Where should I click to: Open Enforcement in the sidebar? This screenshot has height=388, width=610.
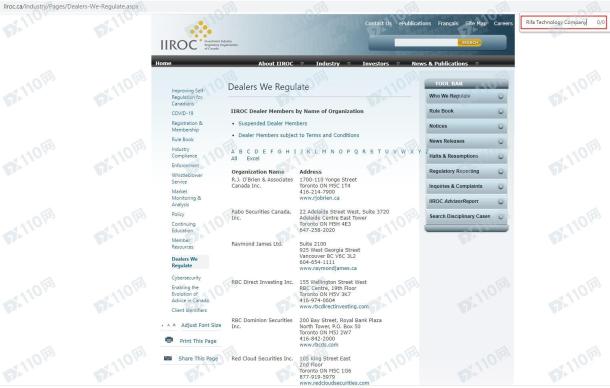point(185,165)
